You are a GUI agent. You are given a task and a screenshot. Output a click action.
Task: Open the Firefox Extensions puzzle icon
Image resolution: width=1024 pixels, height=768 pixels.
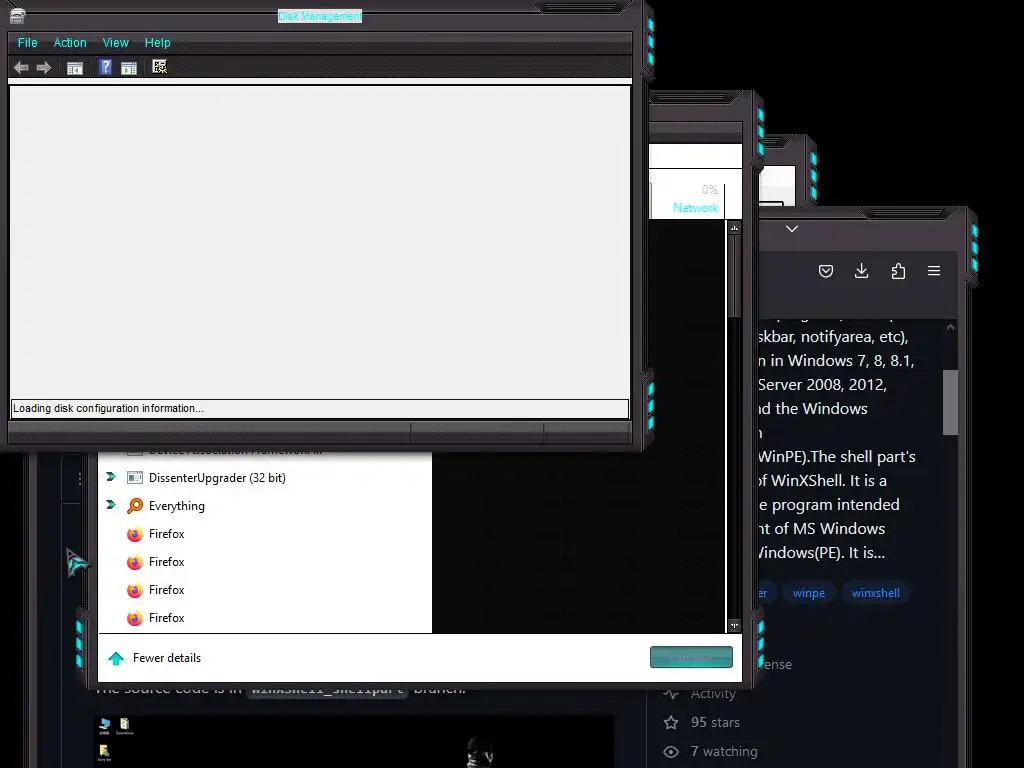point(898,271)
